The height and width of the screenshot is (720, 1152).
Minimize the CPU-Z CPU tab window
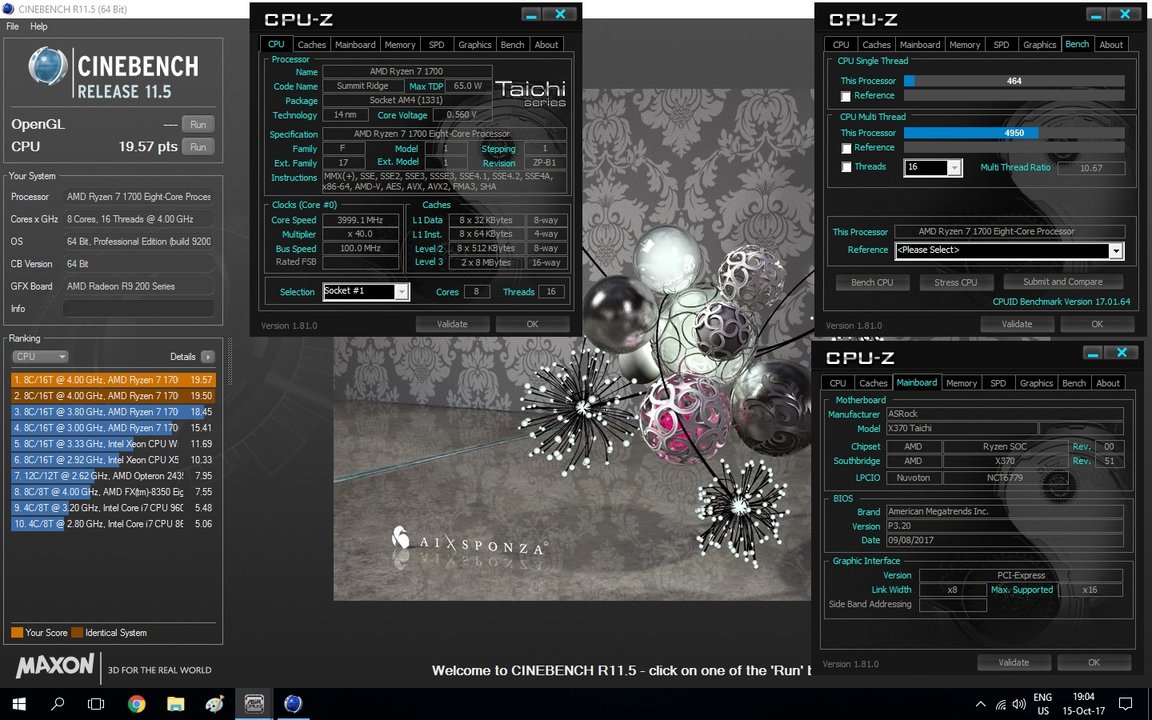533,15
